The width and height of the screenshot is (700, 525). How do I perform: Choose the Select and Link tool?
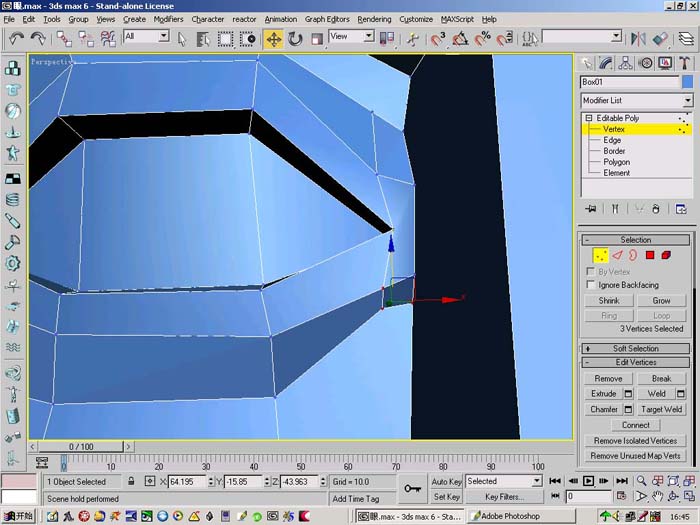point(64,39)
